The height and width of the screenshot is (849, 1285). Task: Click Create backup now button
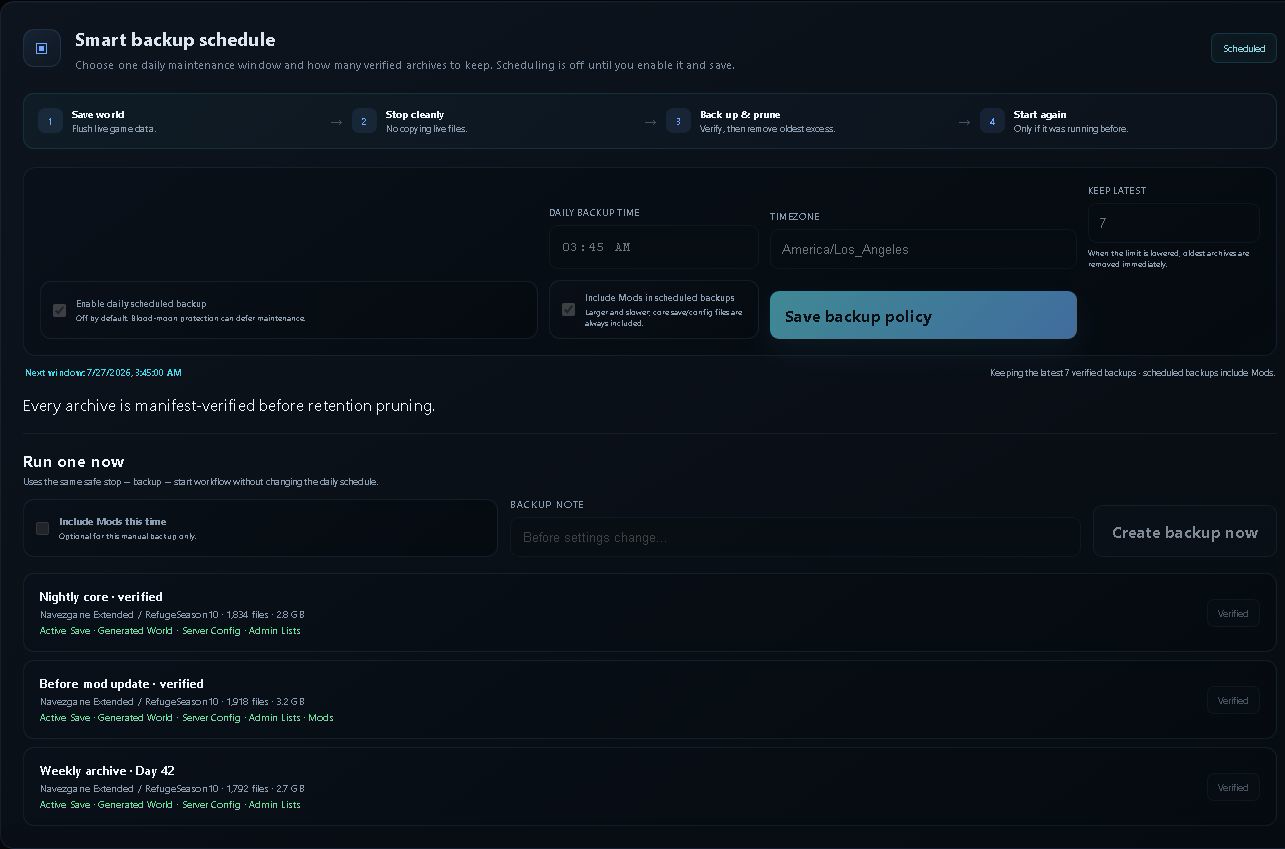pos(1185,532)
